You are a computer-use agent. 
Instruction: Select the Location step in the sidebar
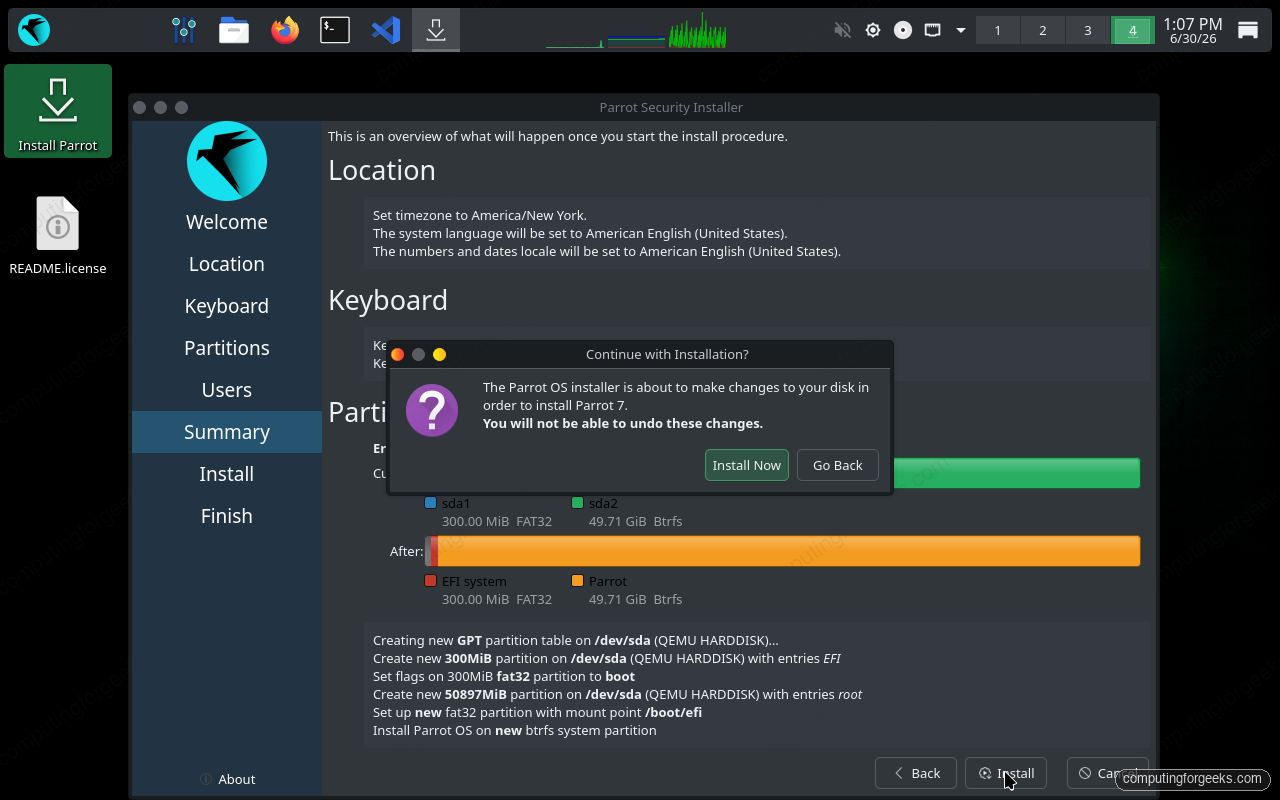(227, 264)
